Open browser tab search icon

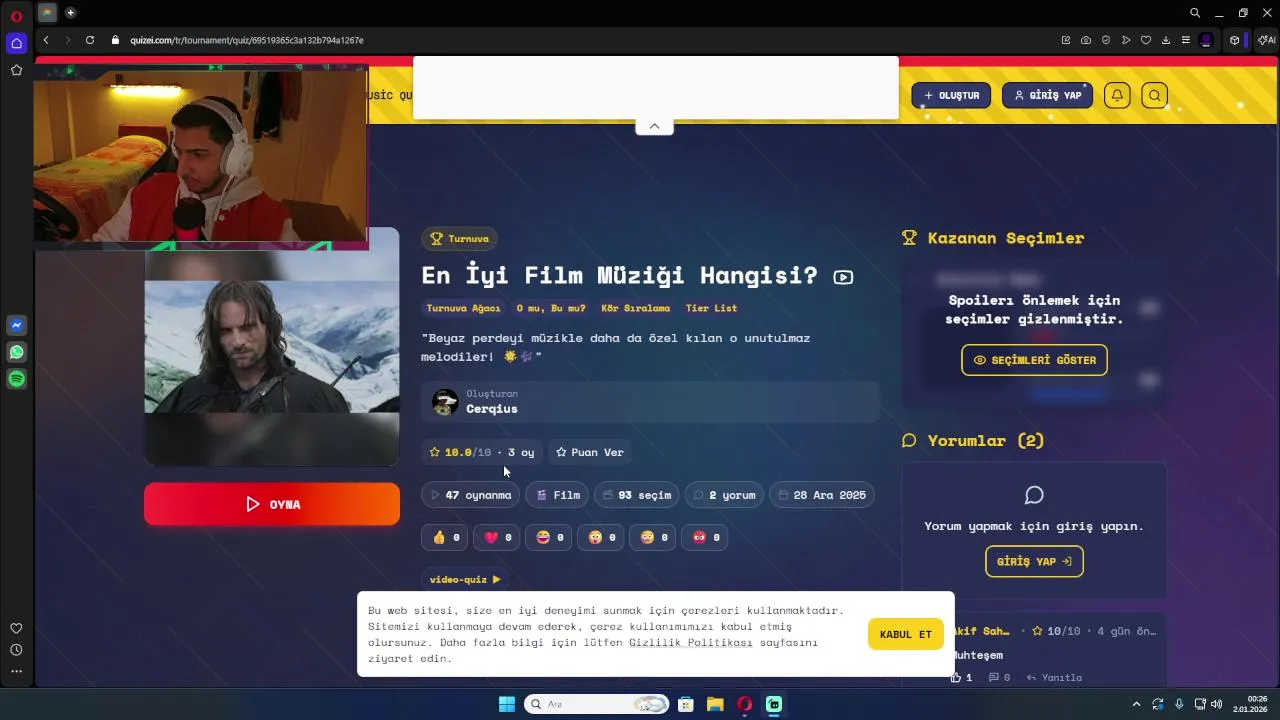(1195, 13)
